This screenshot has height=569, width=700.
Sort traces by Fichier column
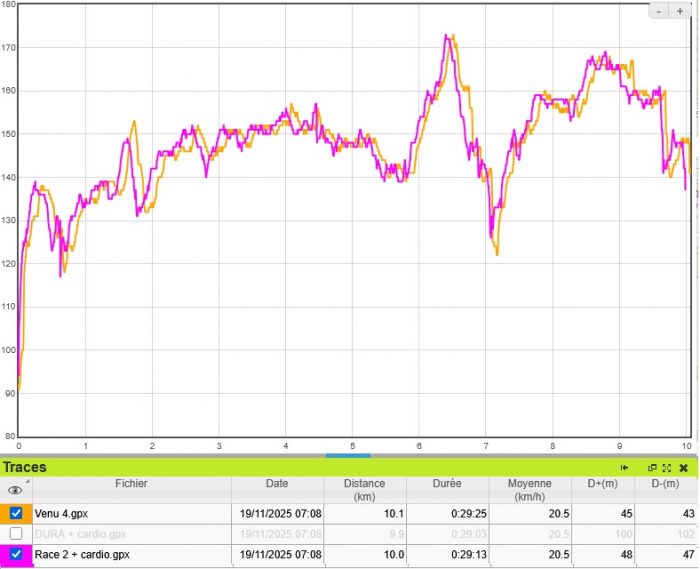pos(130,484)
